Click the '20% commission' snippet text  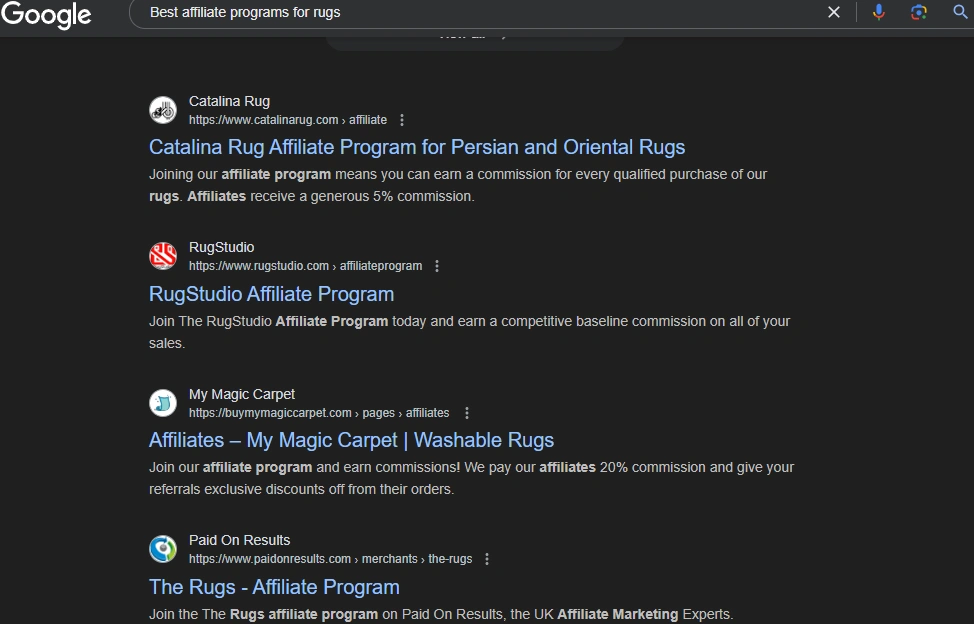tap(652, 467)
